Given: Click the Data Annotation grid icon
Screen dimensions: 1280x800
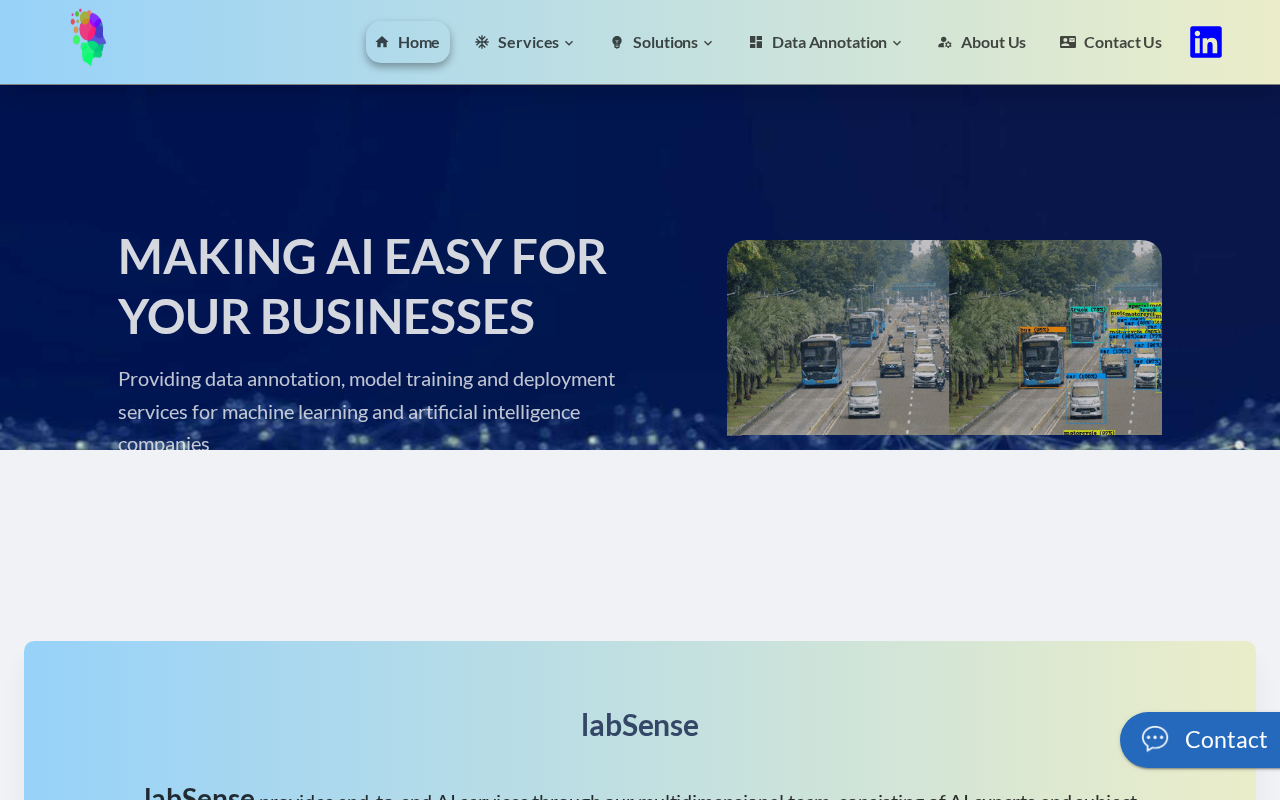Looking at the screenshot, I should pos(756,42).
